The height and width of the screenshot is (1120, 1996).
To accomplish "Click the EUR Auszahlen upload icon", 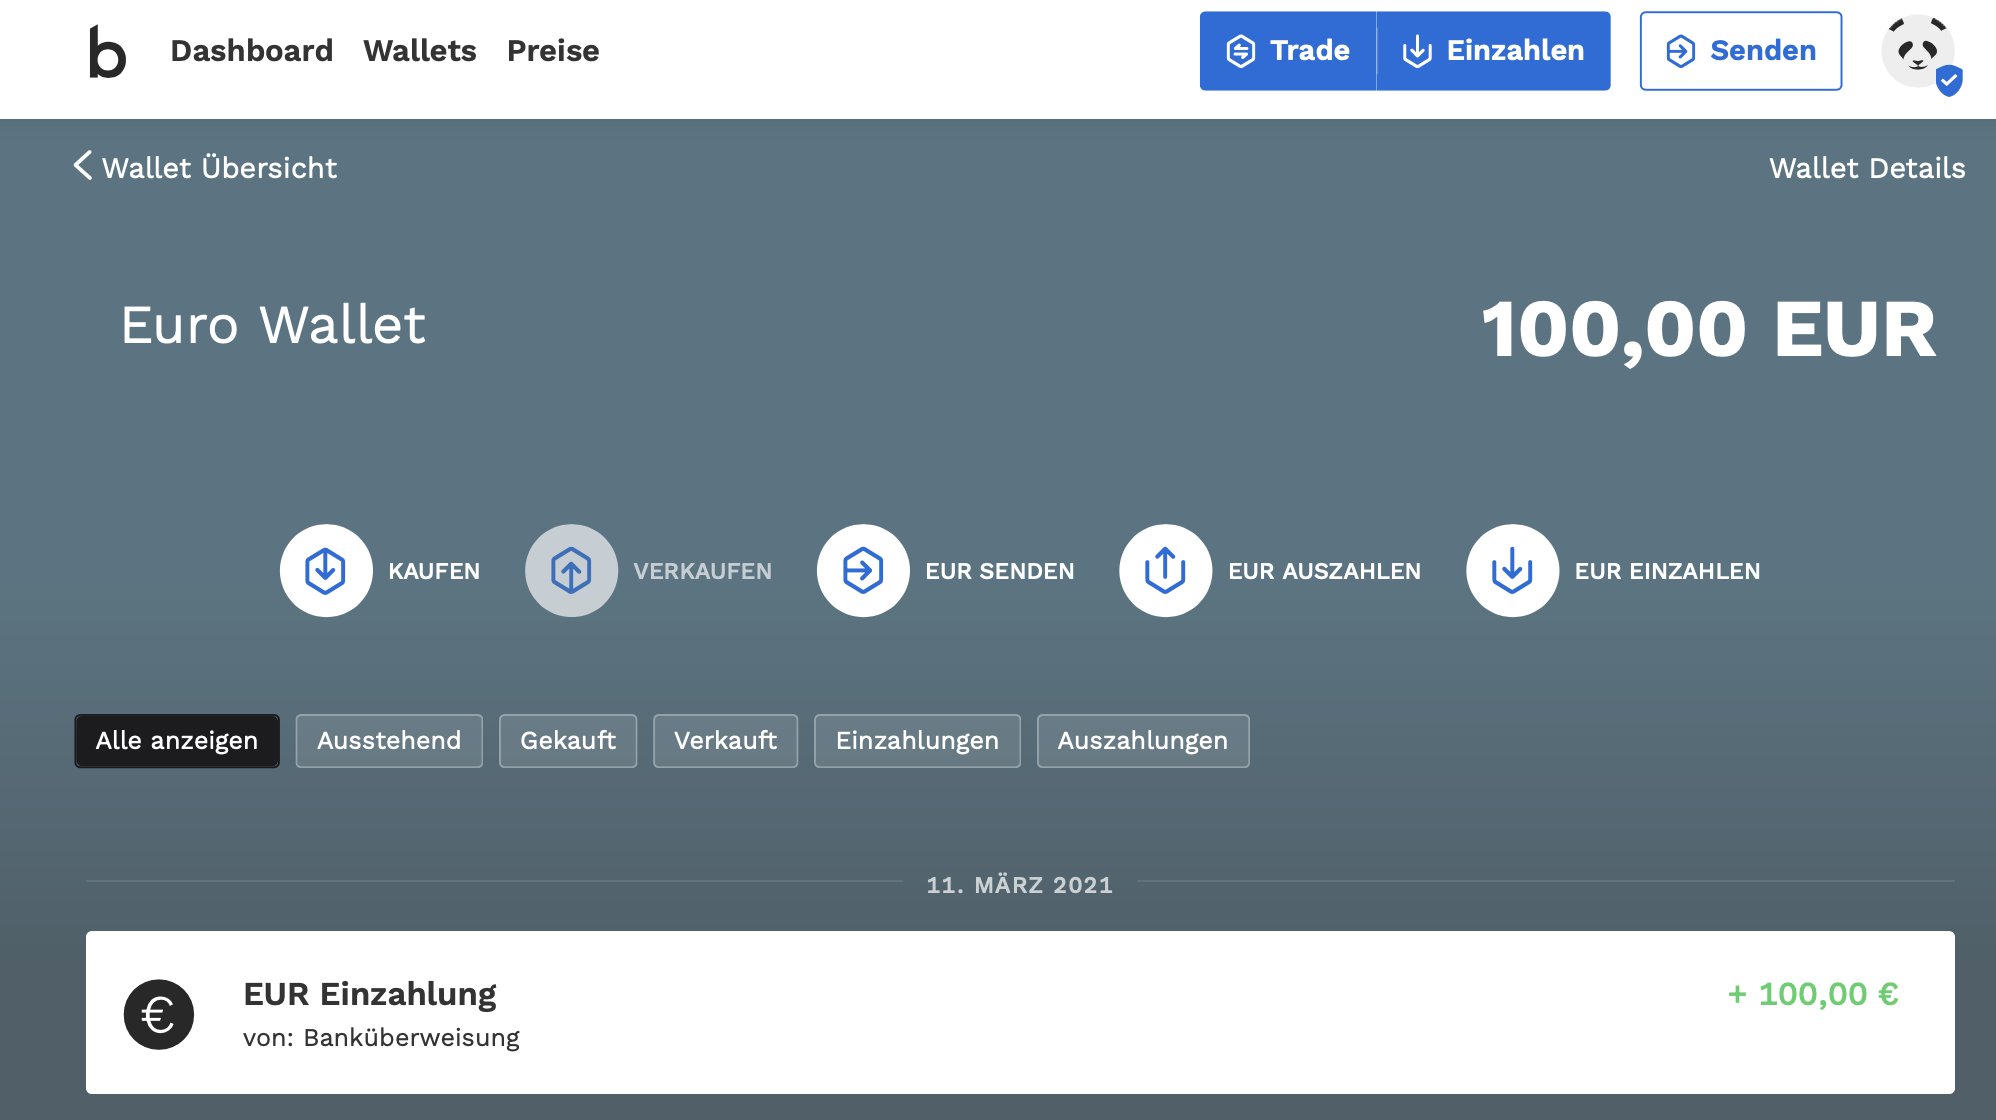I will [x=1165, y=571].
